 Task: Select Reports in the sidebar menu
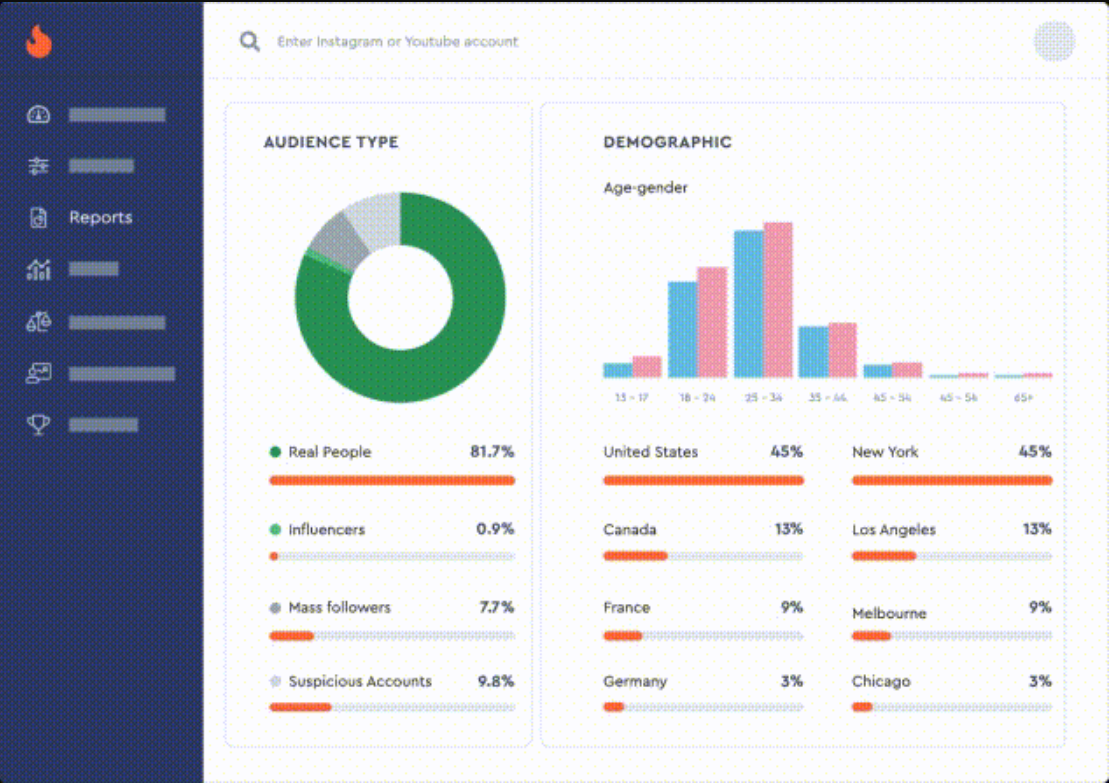click(99, 217)
